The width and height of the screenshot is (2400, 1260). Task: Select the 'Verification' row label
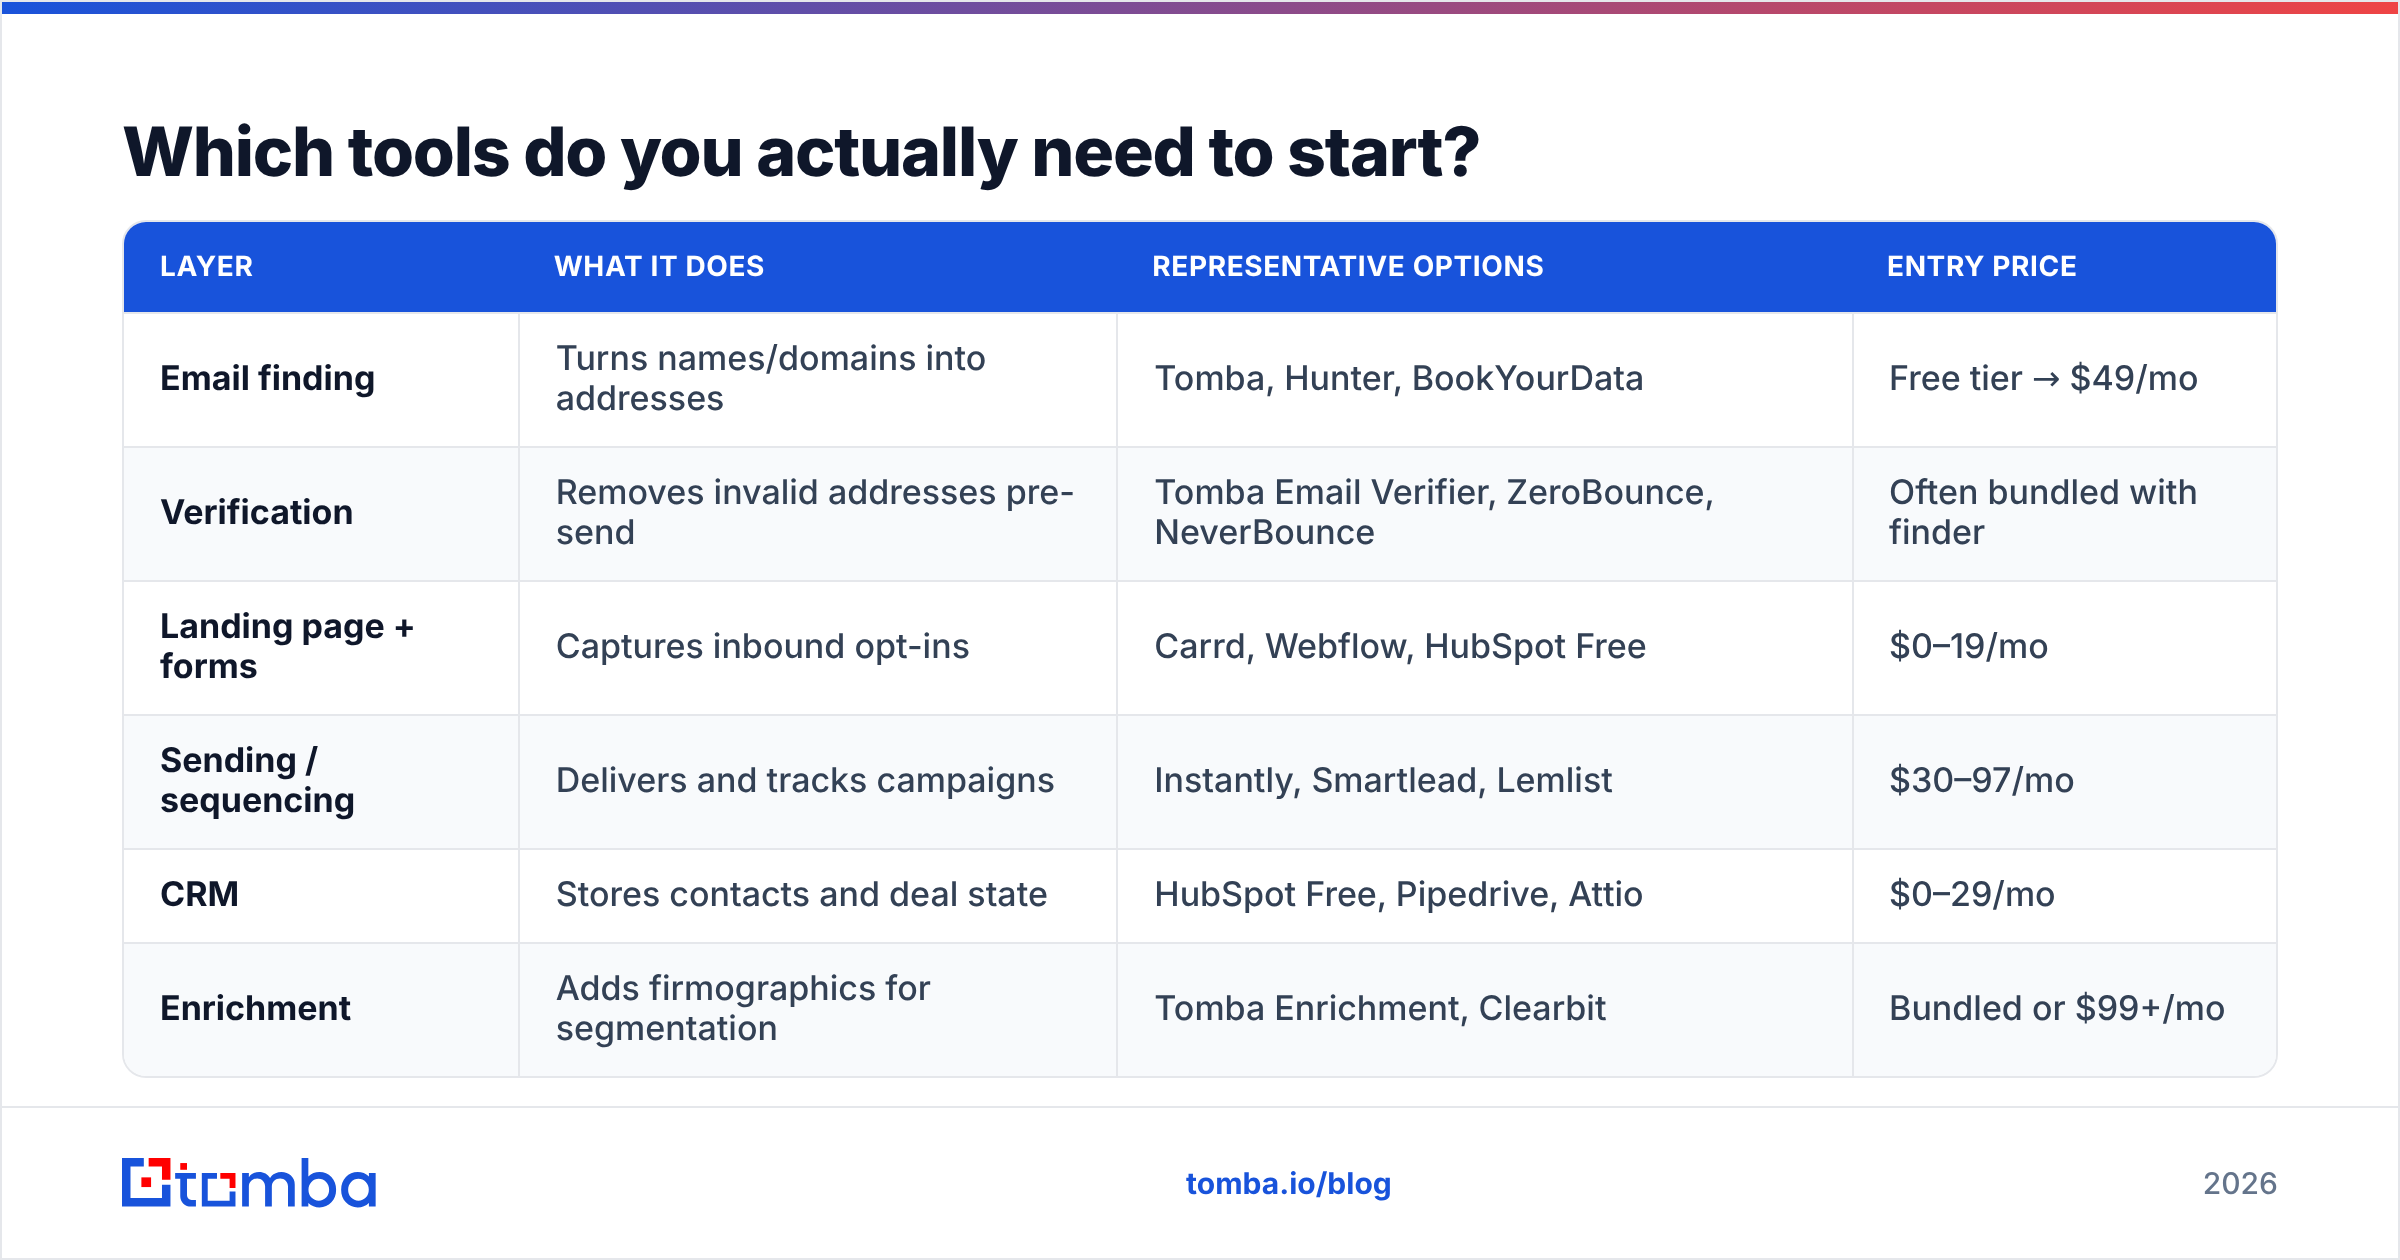pos(257,512)
